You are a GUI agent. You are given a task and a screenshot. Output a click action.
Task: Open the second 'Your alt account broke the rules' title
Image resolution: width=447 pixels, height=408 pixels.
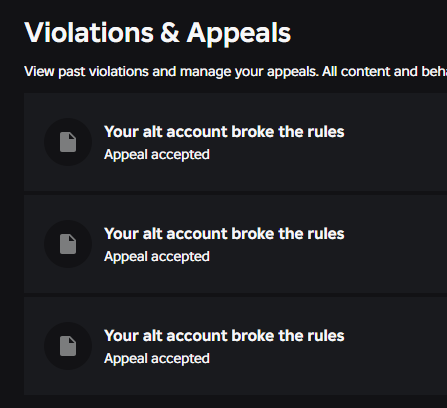(224, 234)
